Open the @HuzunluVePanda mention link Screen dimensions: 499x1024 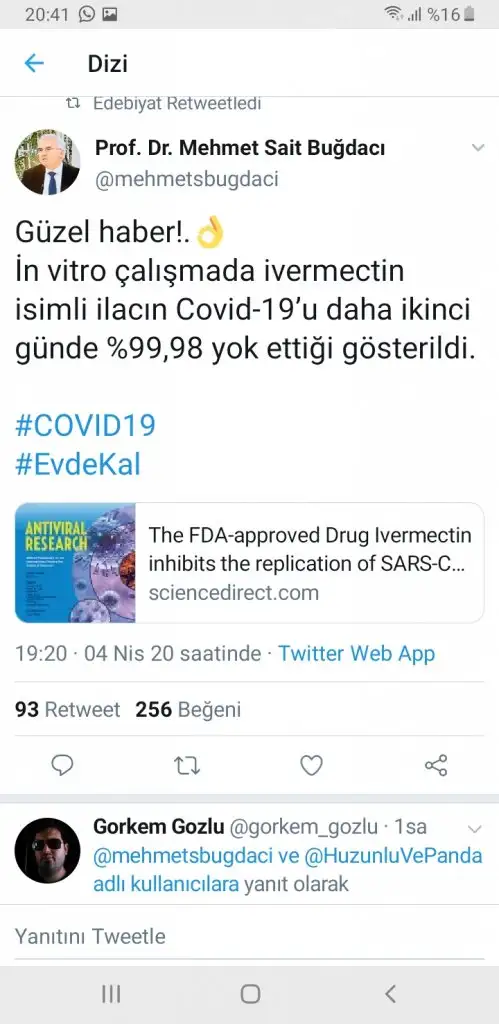(x=393, y=856)
